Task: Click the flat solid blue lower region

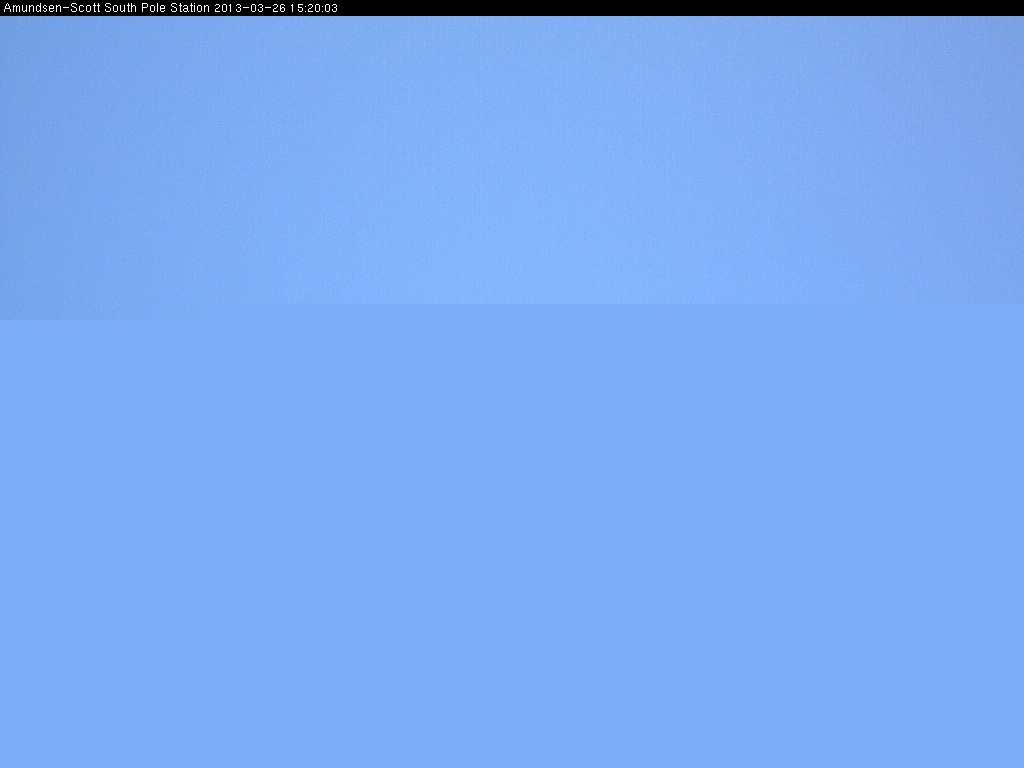Action: [x=512, y=540]
